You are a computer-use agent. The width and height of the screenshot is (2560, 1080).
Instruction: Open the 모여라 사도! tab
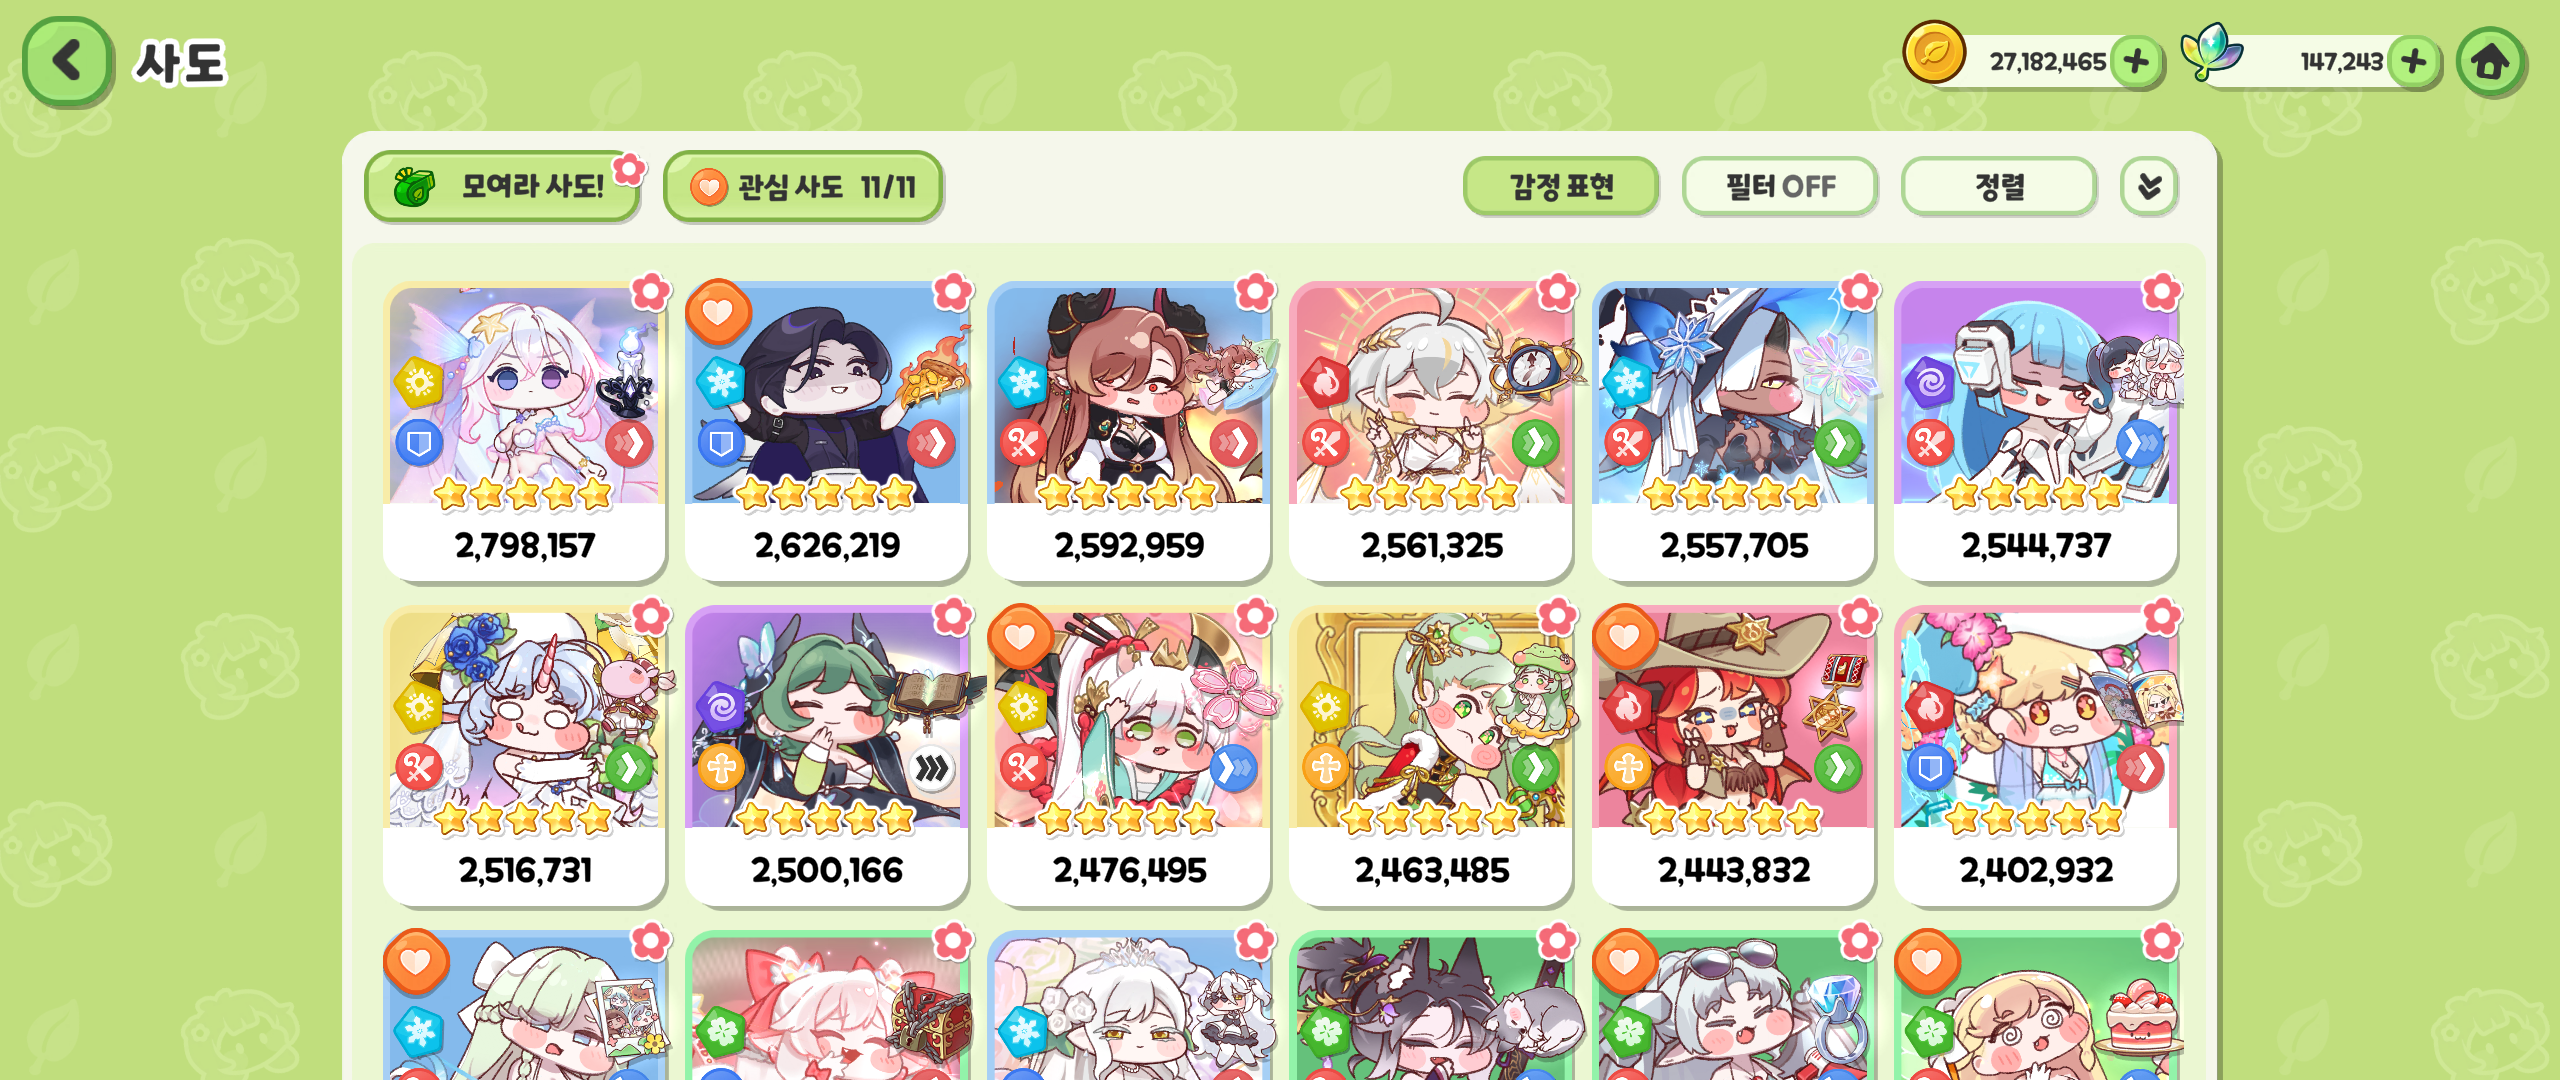click(x=503, y=187)
